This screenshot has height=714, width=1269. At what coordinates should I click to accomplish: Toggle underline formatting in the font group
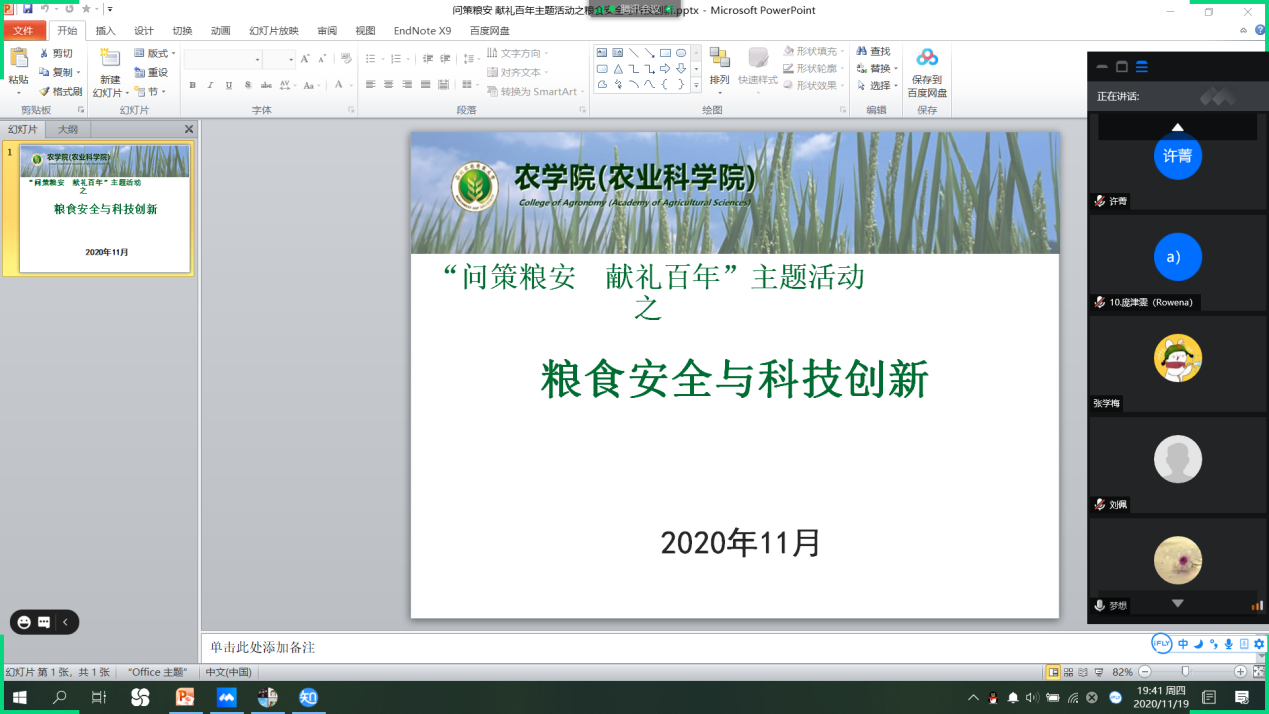(x=229, y=86)
